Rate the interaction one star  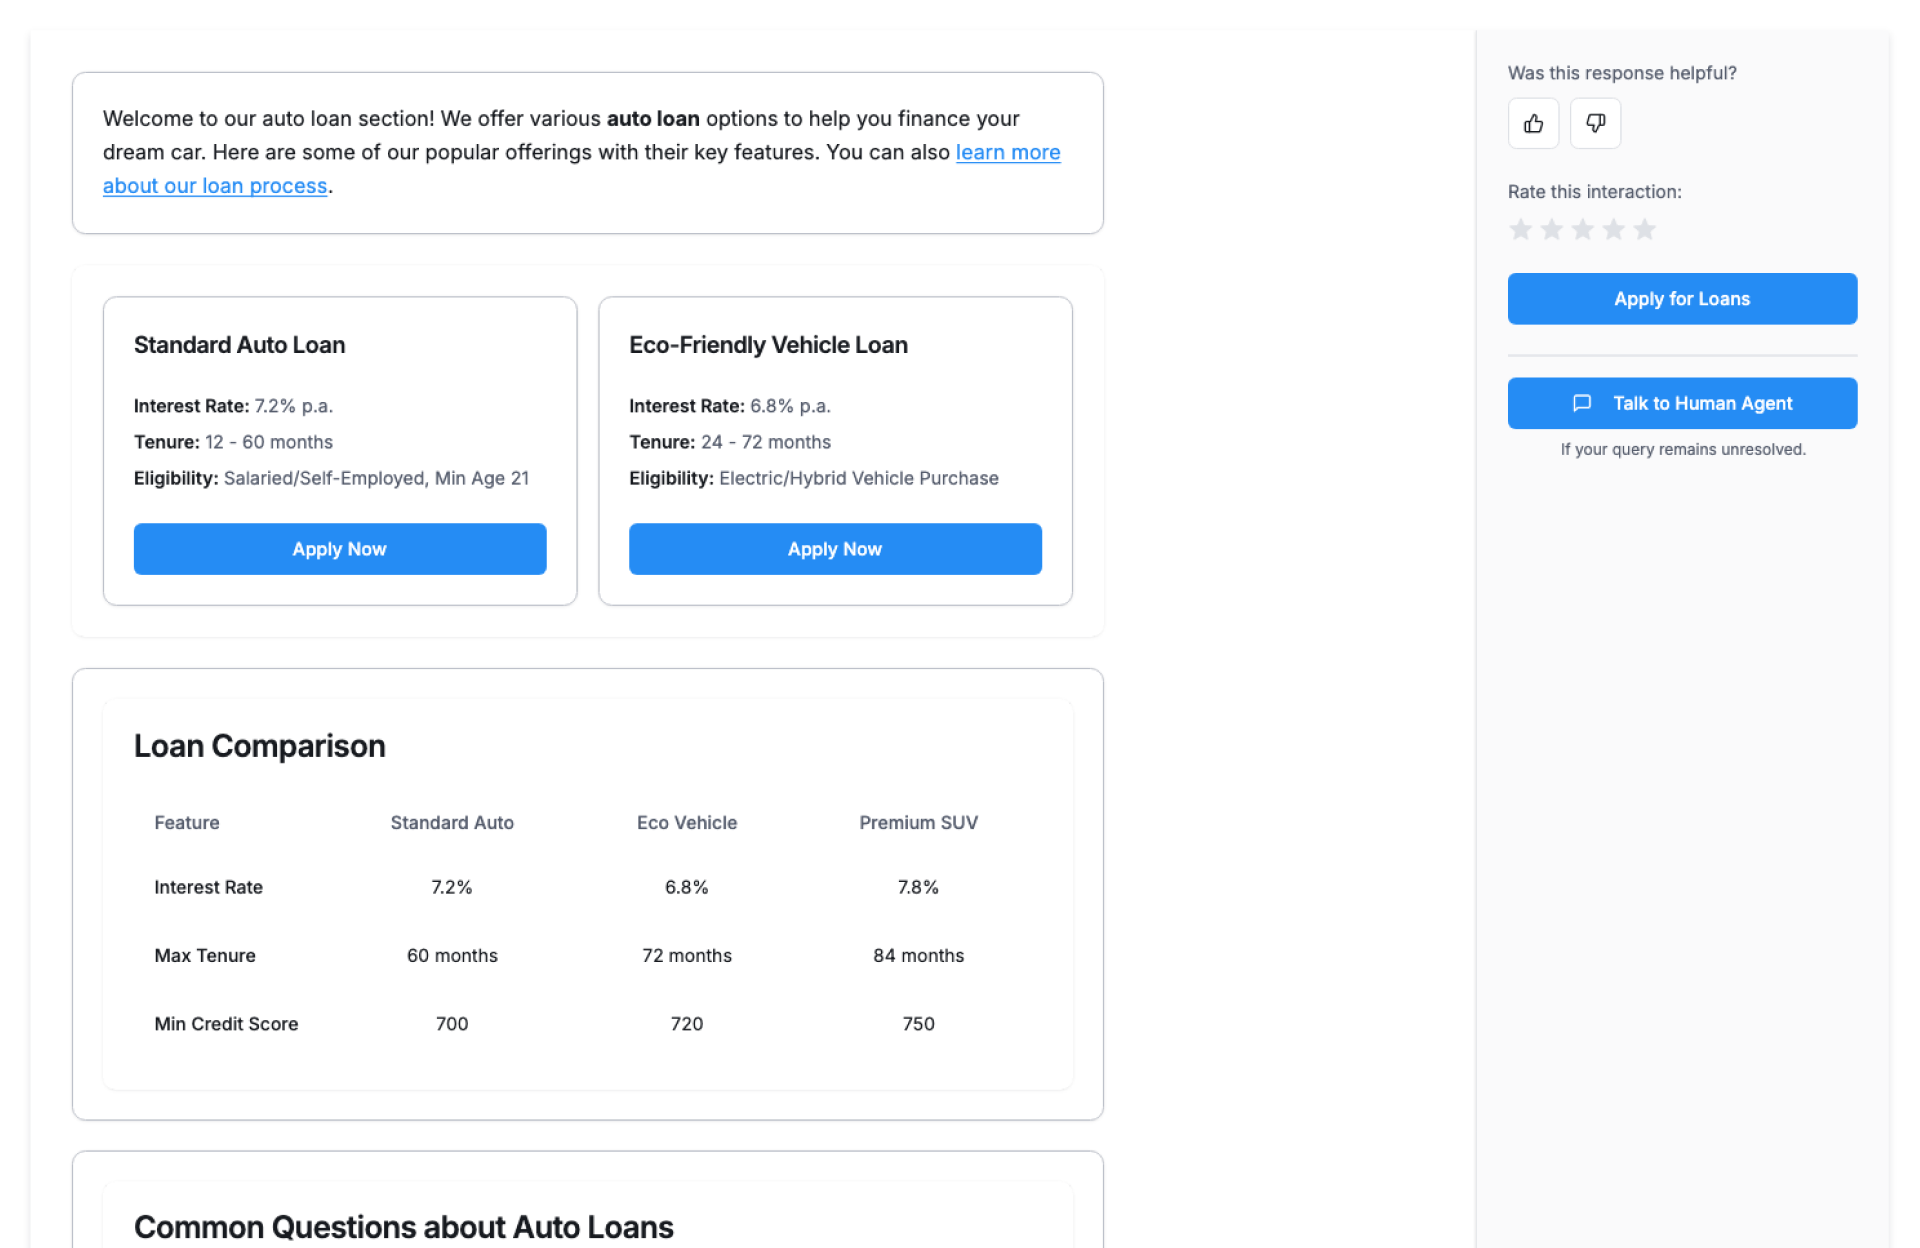[x=1520, y=230]
